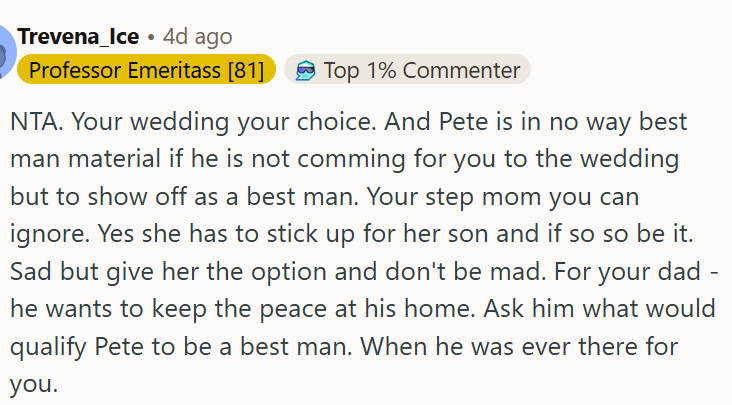Select the Professor Emeritass [81] flair

[146, 70]
